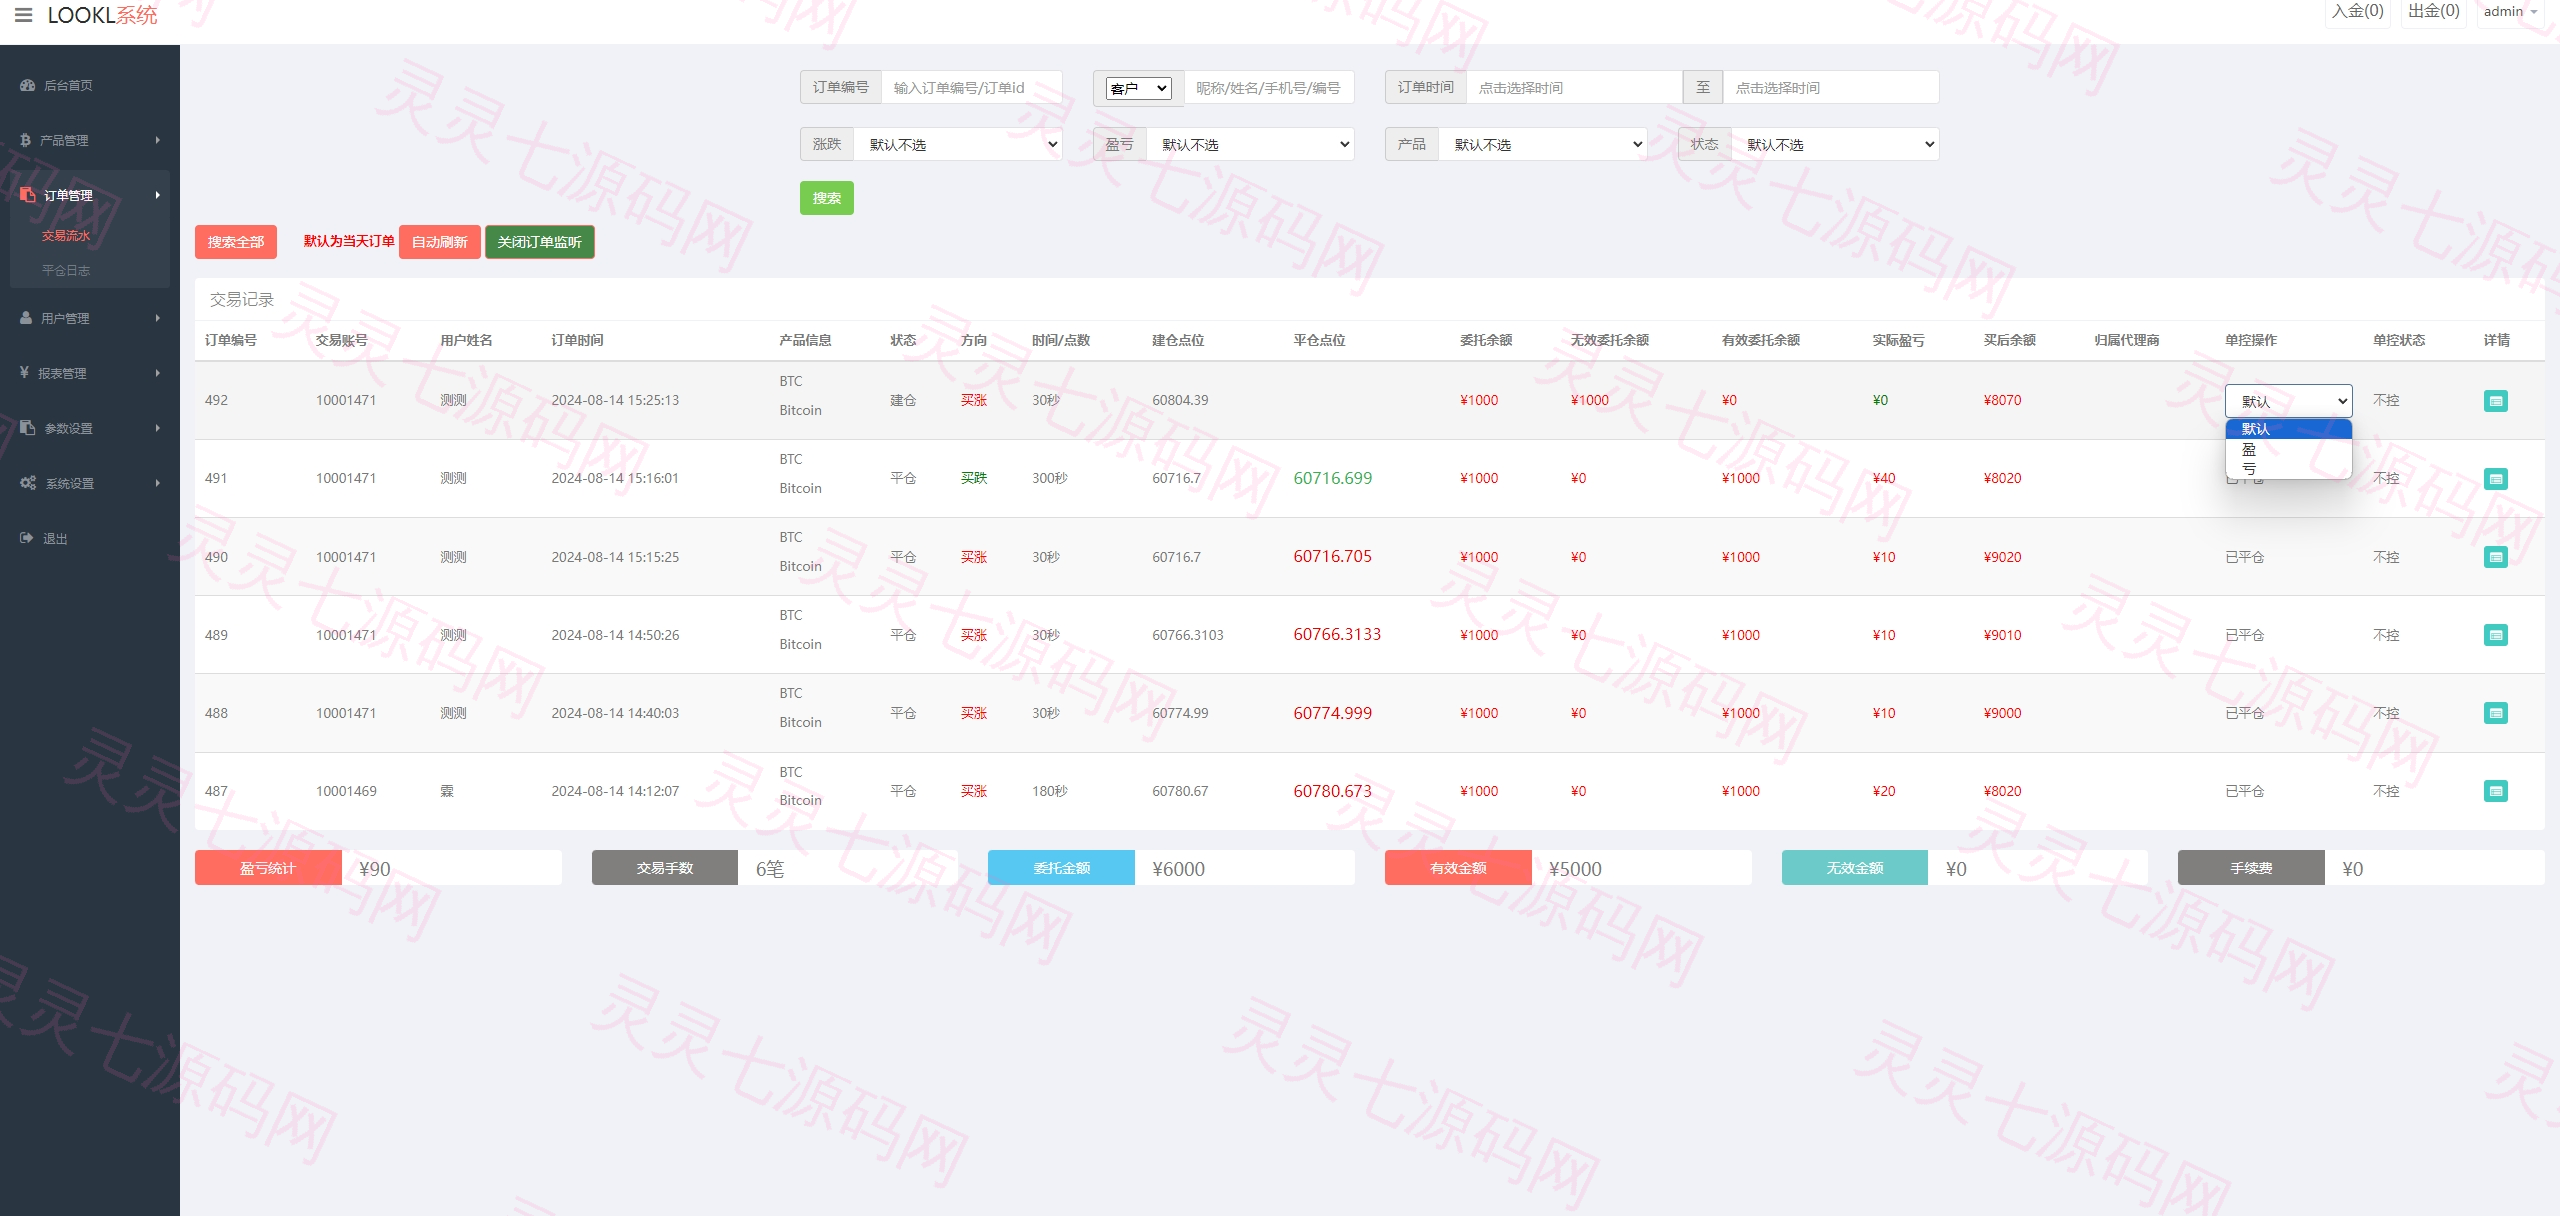Focus the 订单编号 input field
The width and height of the screenshot is (2560, 1216).
point(971,88)
